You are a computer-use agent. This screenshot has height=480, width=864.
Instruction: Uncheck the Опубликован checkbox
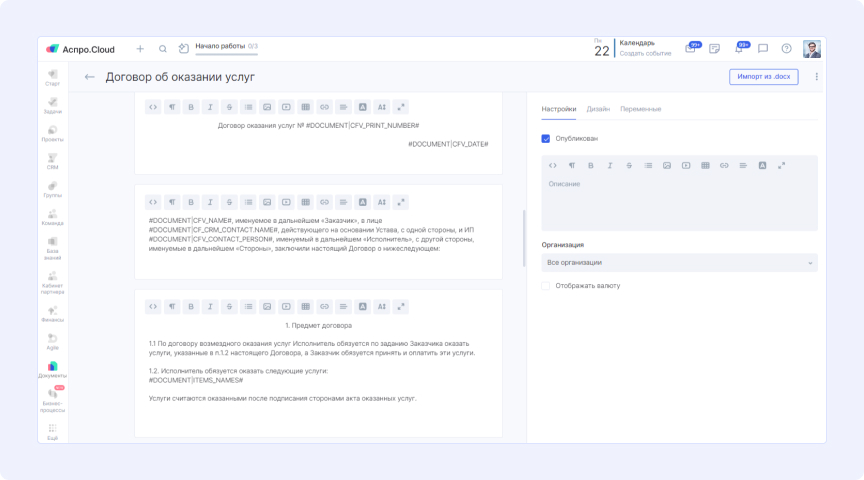(x=546, y=139)
